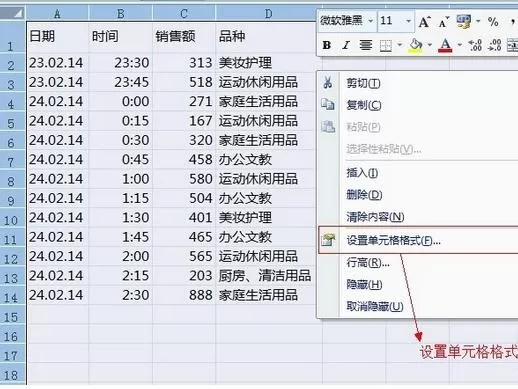The image size is (518, 389).
Task: Open the Borders dropdown arrow
Action: point(400,45)
